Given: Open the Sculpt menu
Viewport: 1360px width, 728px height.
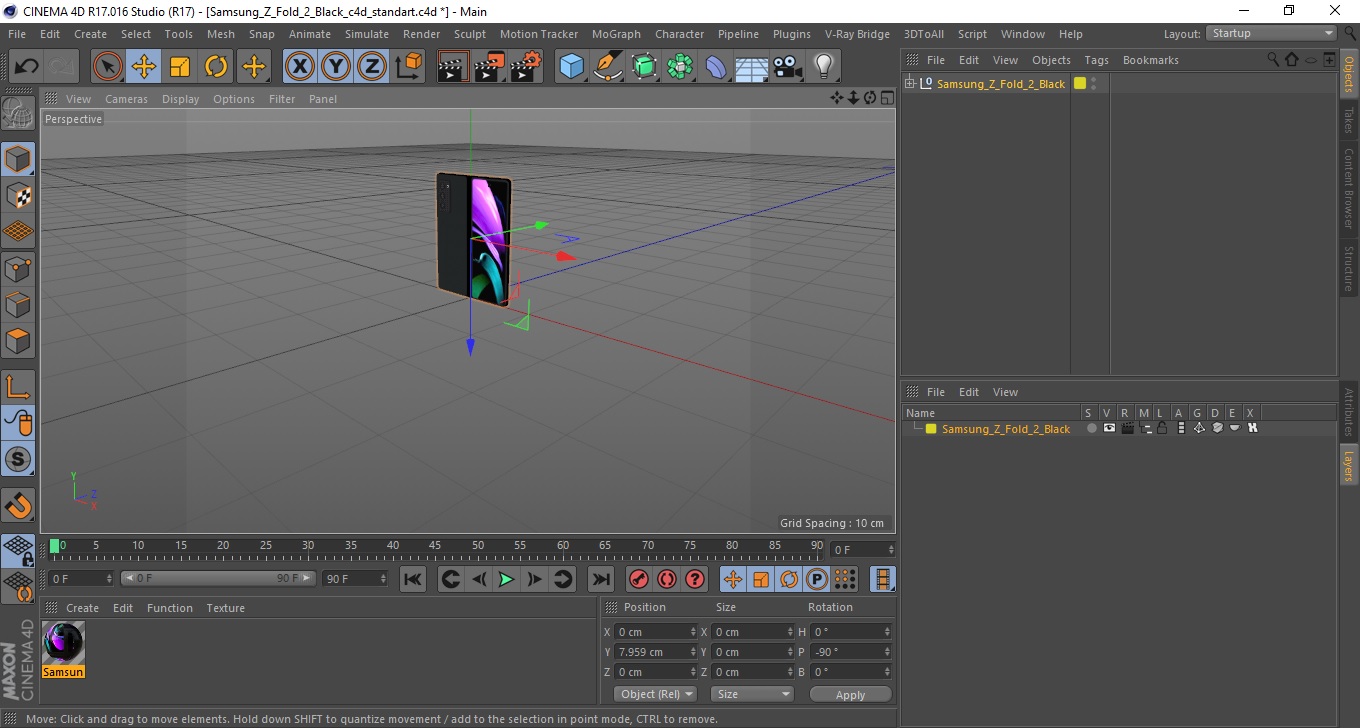Looking at the screenshot, I should (470, 34).
